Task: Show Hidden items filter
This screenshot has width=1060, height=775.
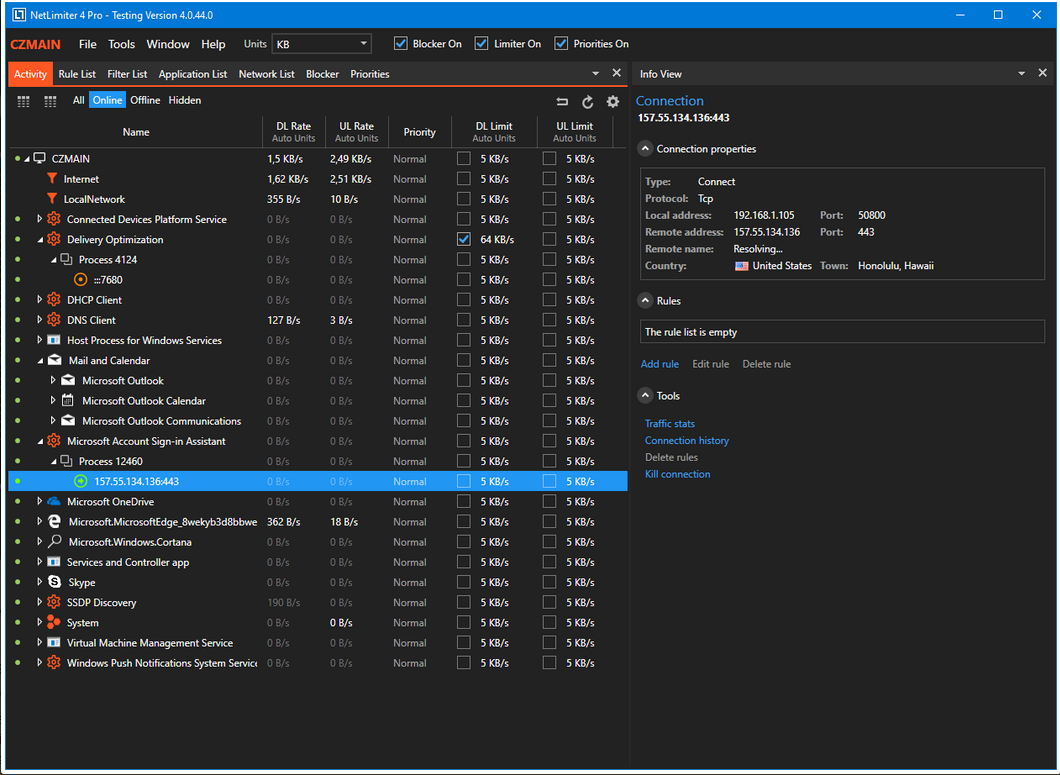Action: (x=185, y=100)
